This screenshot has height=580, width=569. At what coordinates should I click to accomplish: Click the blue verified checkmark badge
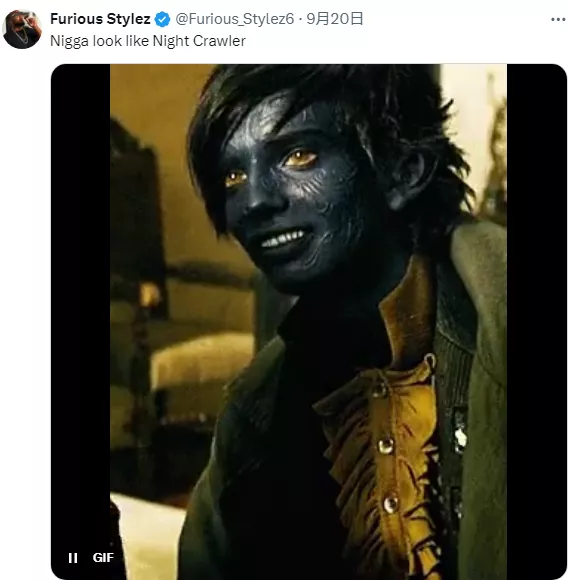click(x=162, y=19)
